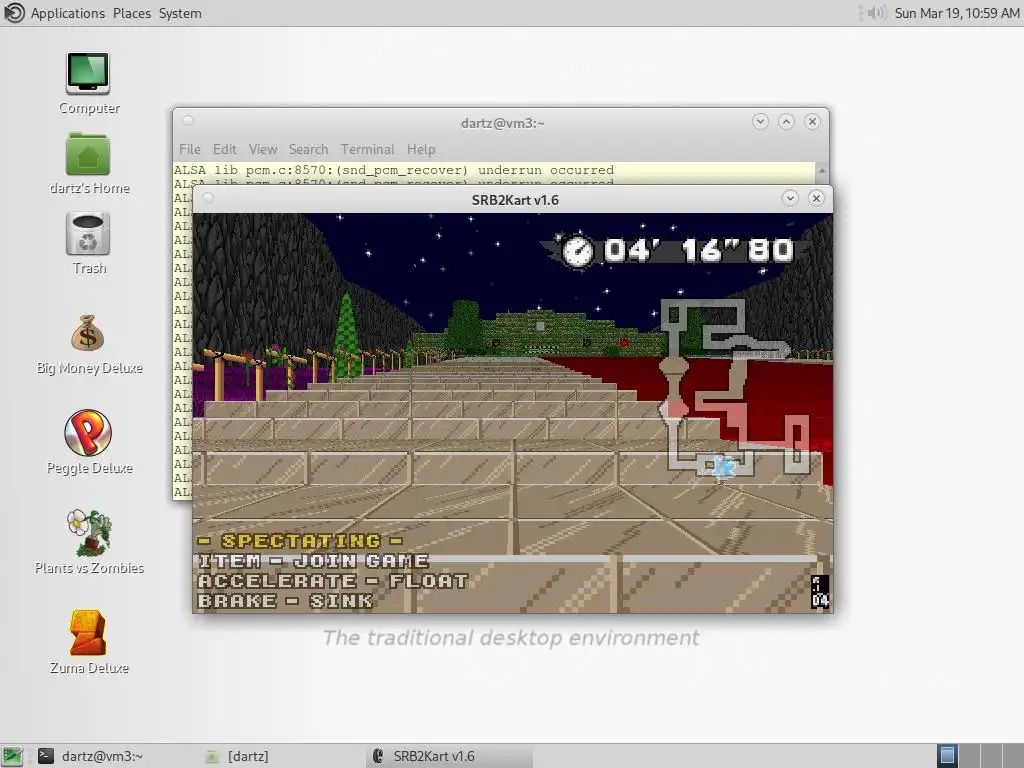Open the terminal Search menu
The width and height of the screenshot is (1024, 768).
(x=308, y=150)
